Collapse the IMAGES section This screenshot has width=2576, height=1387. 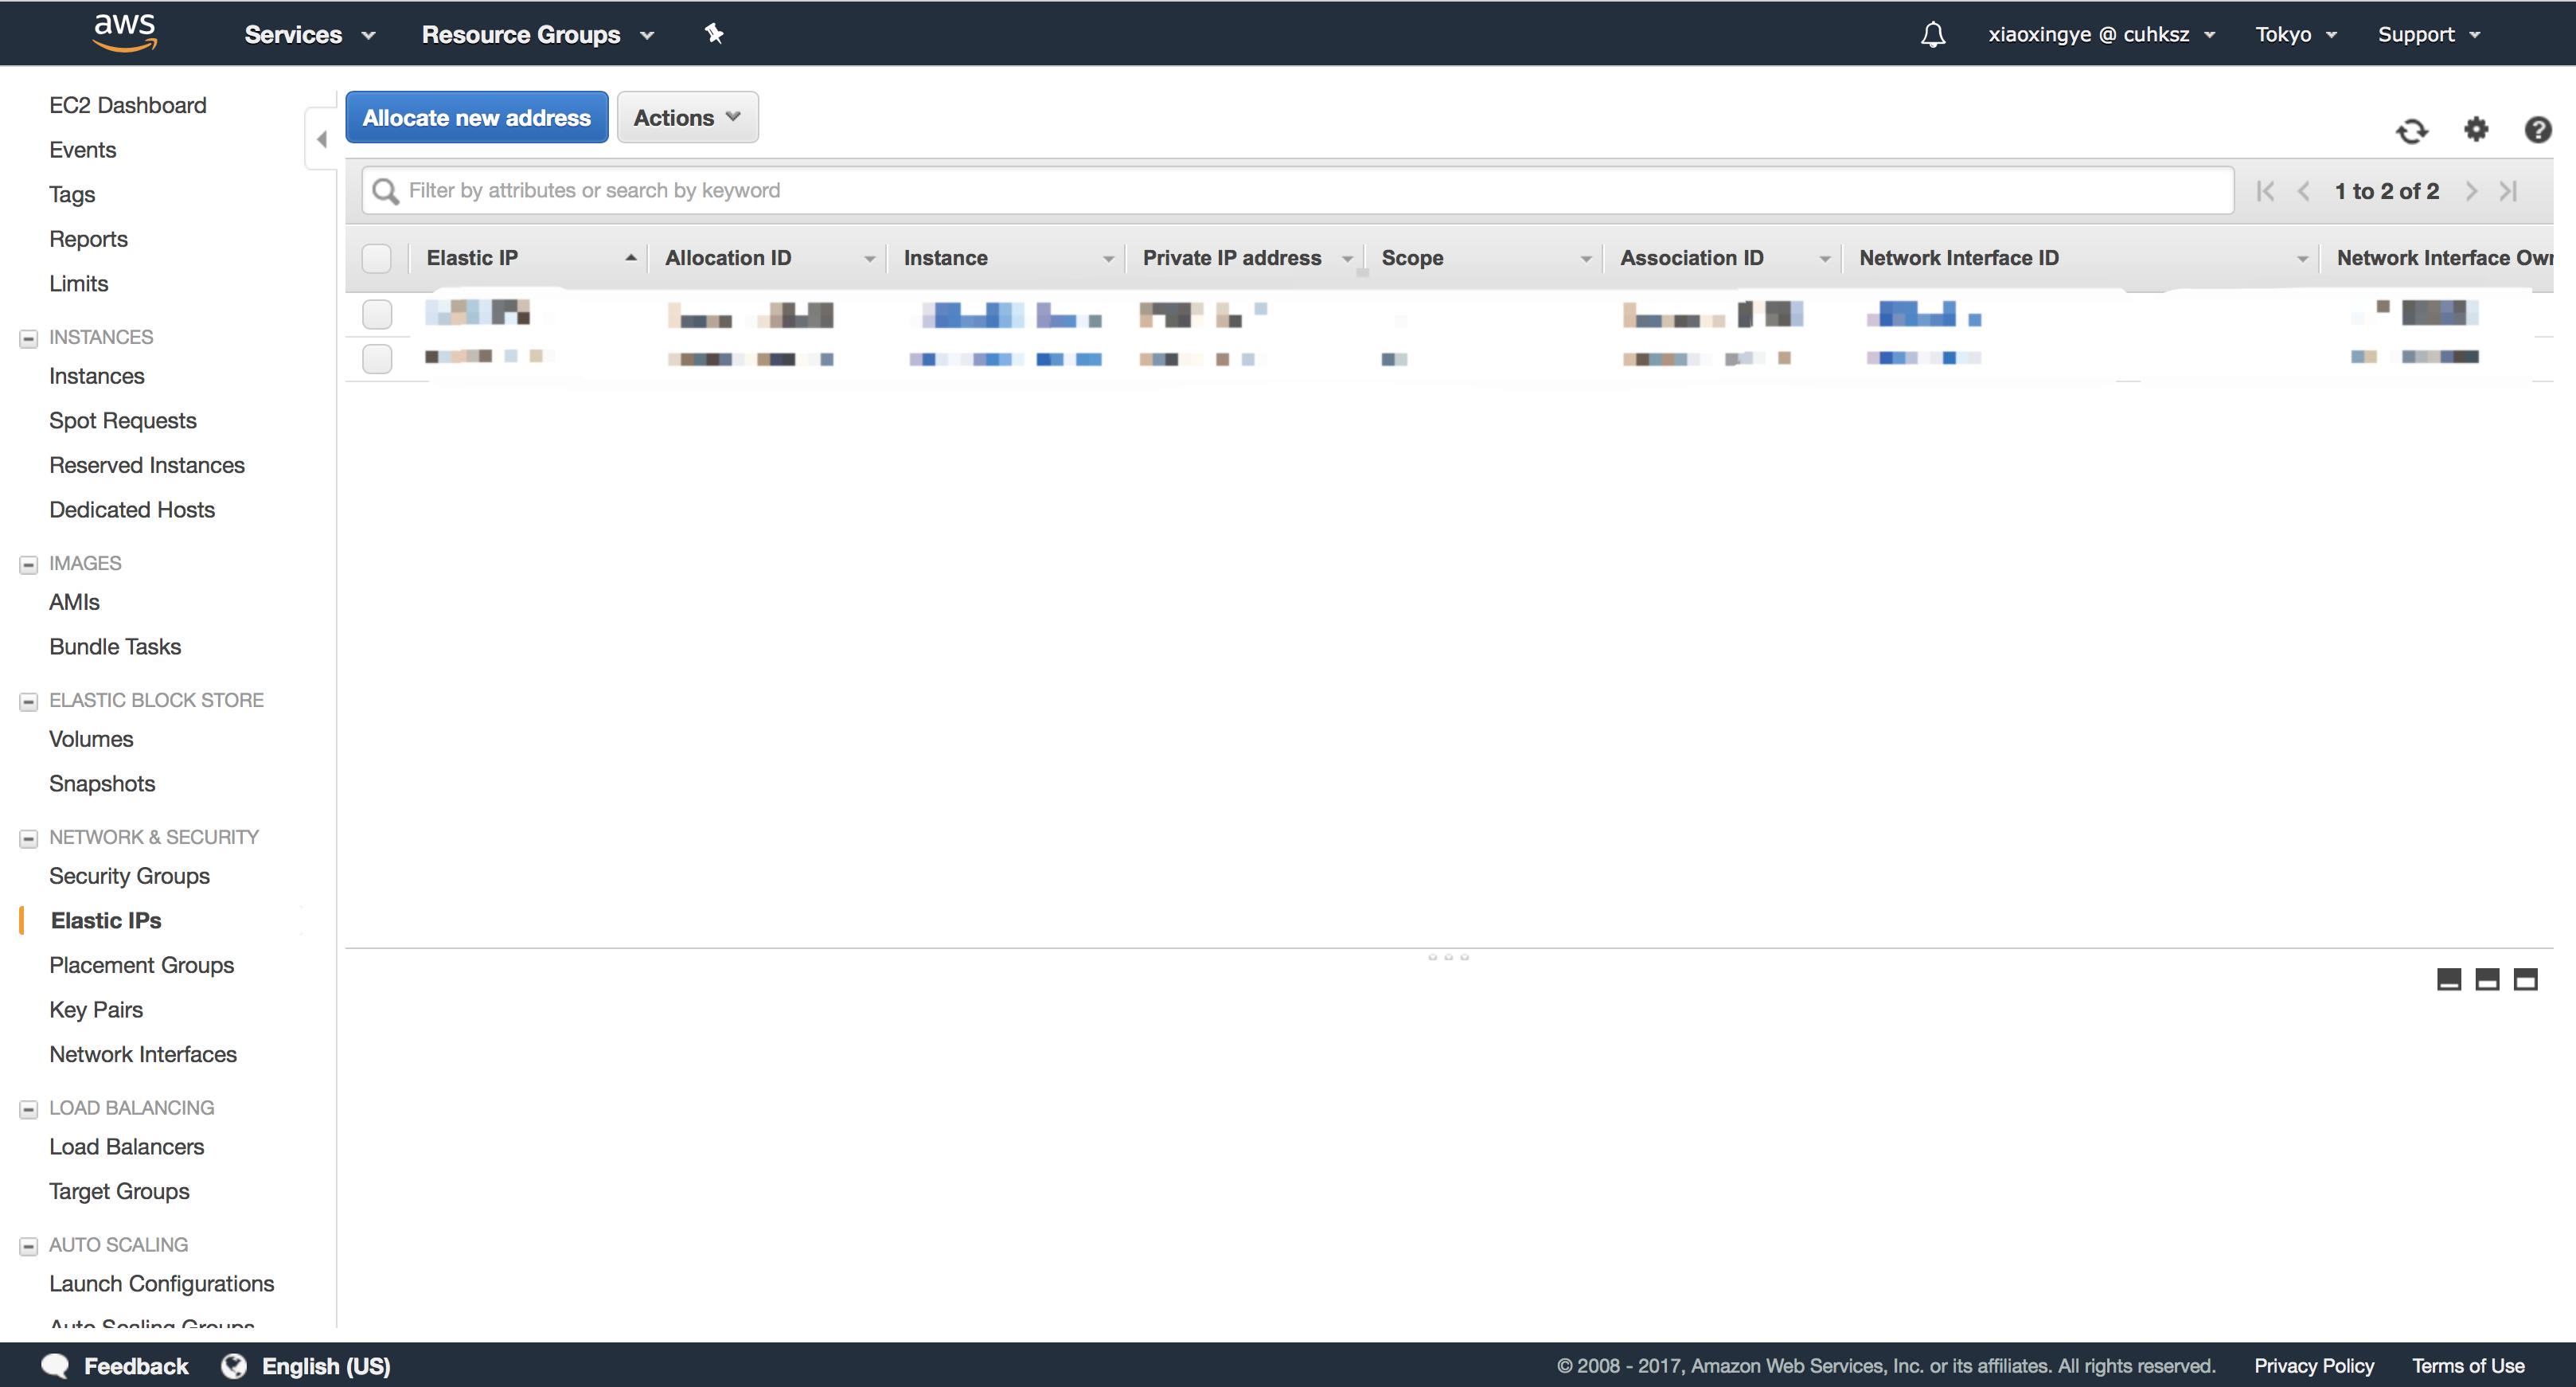click(x=28, y=564)
